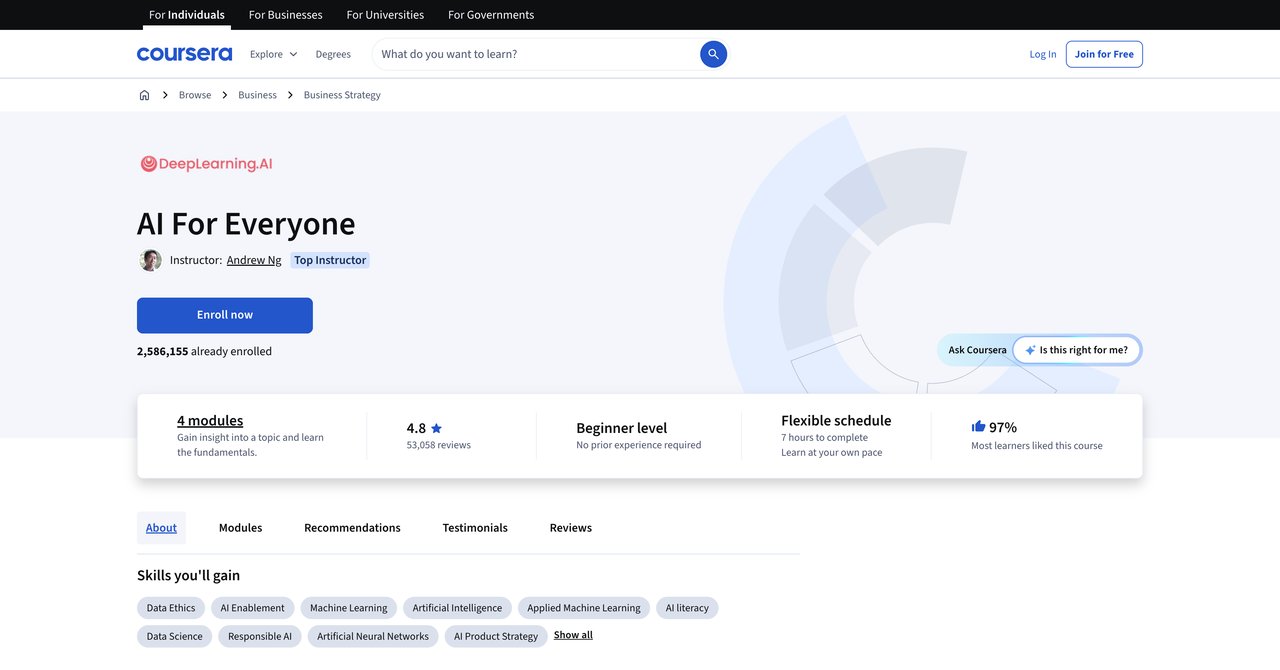This screenshot has width=1280, height=670.
Task: Click the Data Science skill tag
Action: tap(174, 636)
